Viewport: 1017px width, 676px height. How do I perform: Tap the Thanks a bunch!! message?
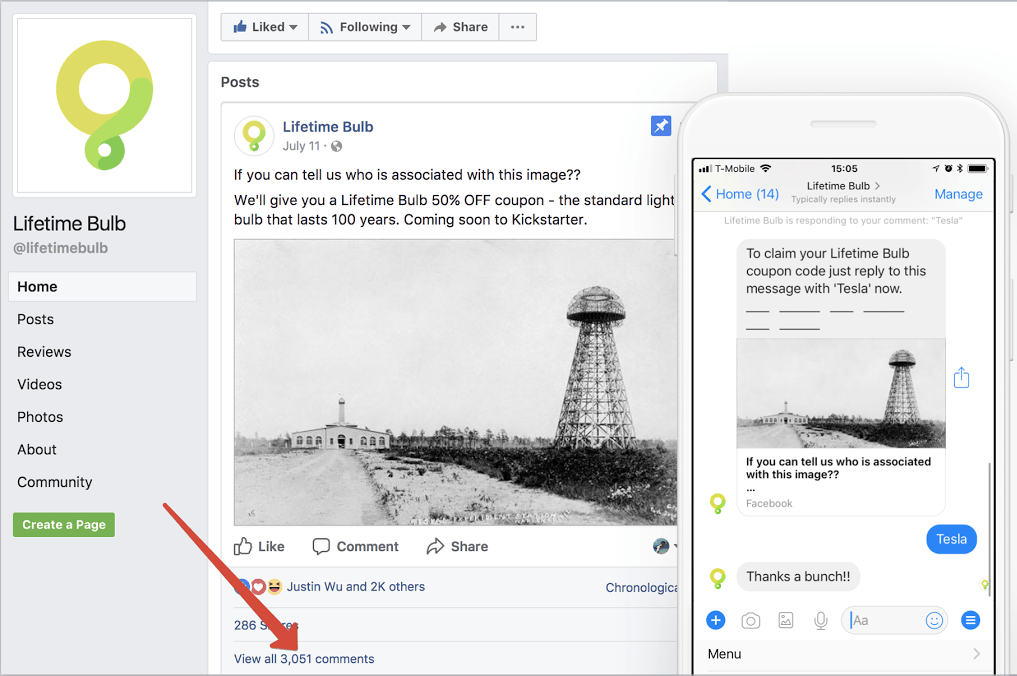click(798, 577)
